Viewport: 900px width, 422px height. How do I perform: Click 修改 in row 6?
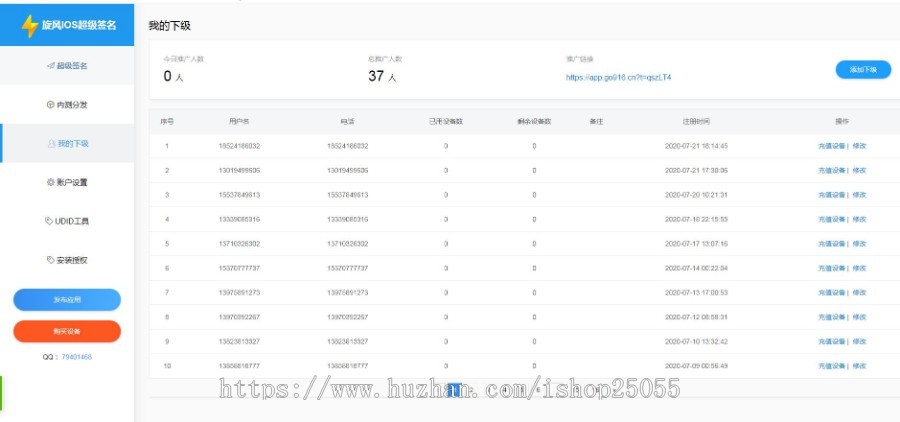point(859,268)
